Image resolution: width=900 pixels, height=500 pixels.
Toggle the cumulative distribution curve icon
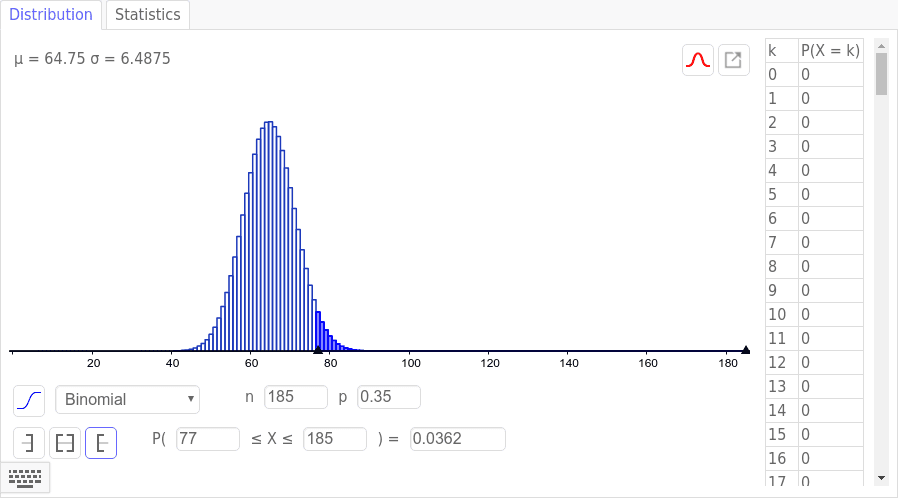29,400
